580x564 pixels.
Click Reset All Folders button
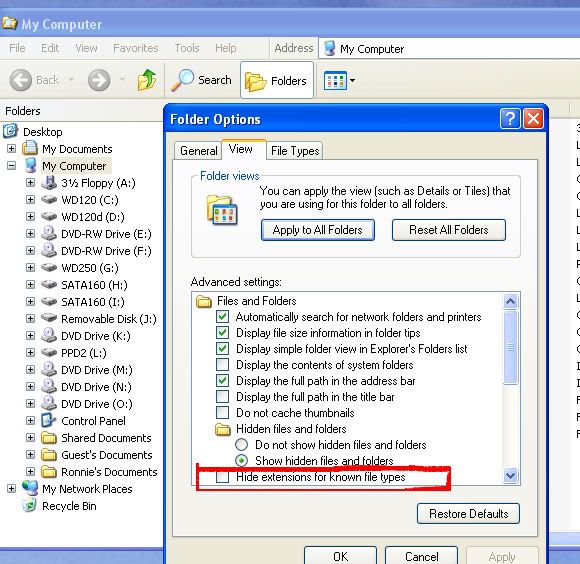pyautogui.click(x=449, y=230)
